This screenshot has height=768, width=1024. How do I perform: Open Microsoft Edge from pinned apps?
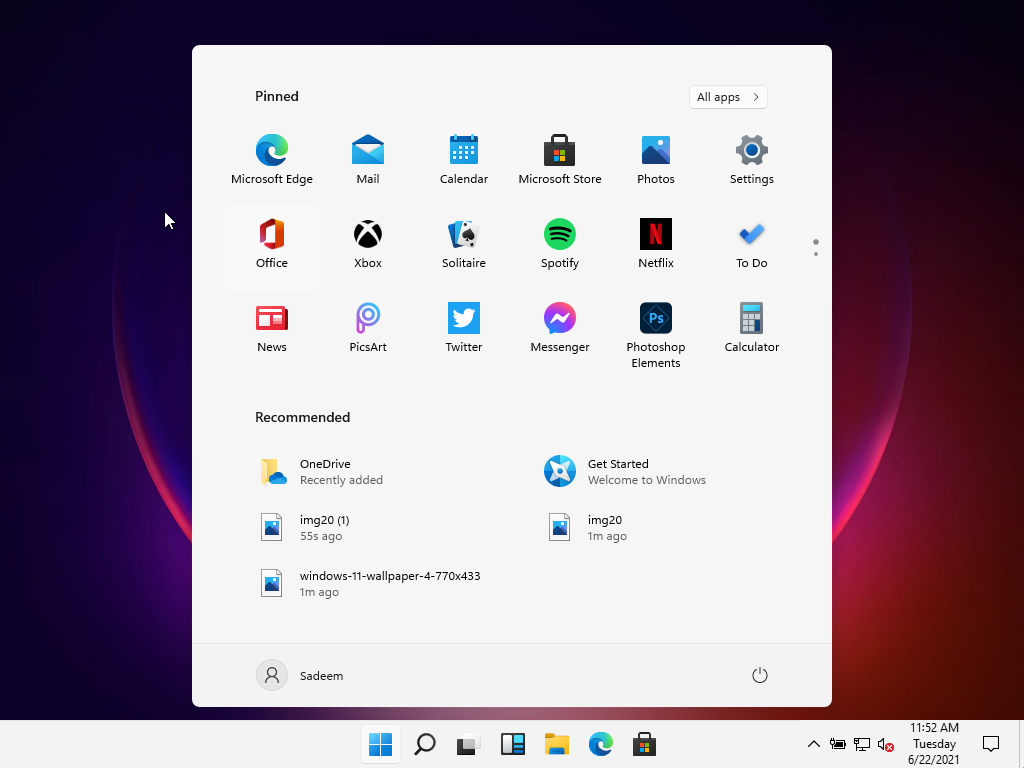click(x=272, y=160)
